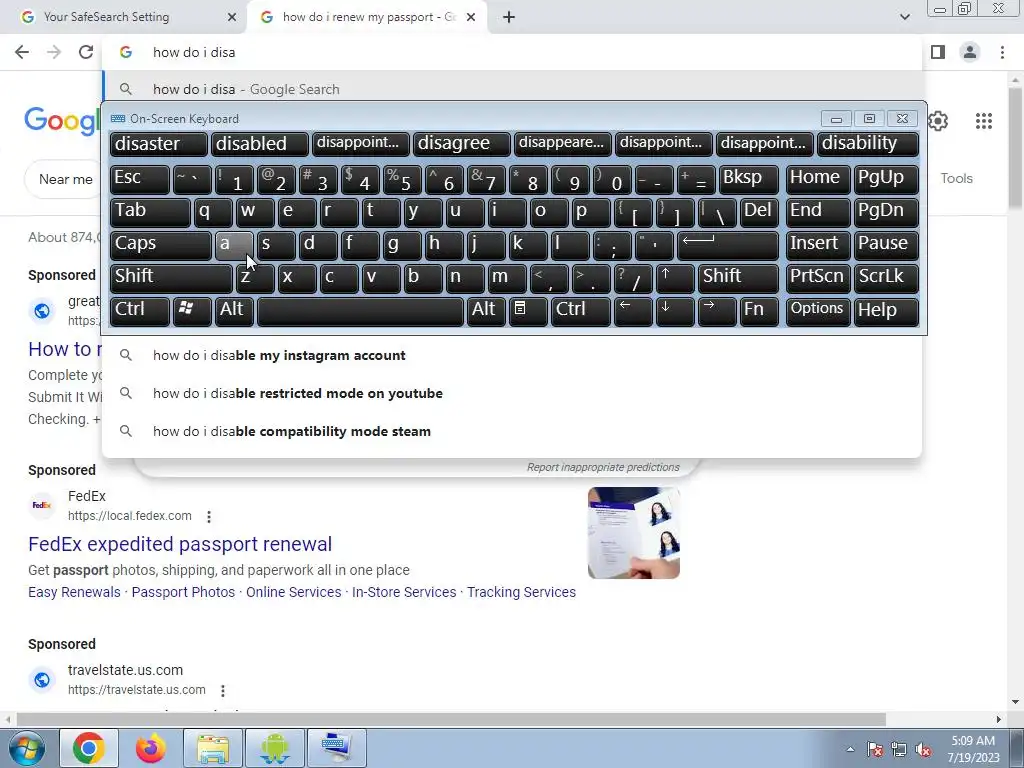This screenshot has width=1024, height=768.
Task: Tap the up arrow key
Action: (675, 278)
